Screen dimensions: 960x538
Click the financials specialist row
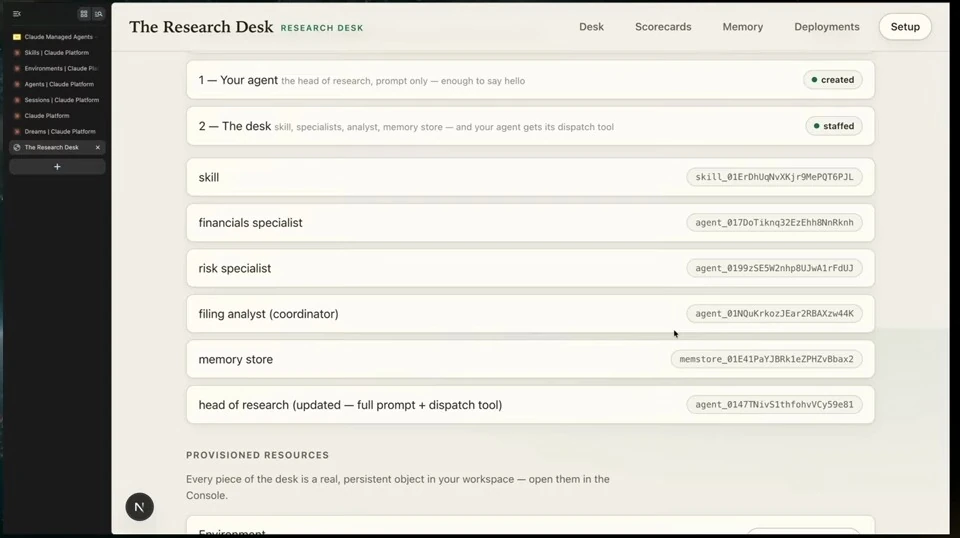pyautogui.click(x=530, y=223)
